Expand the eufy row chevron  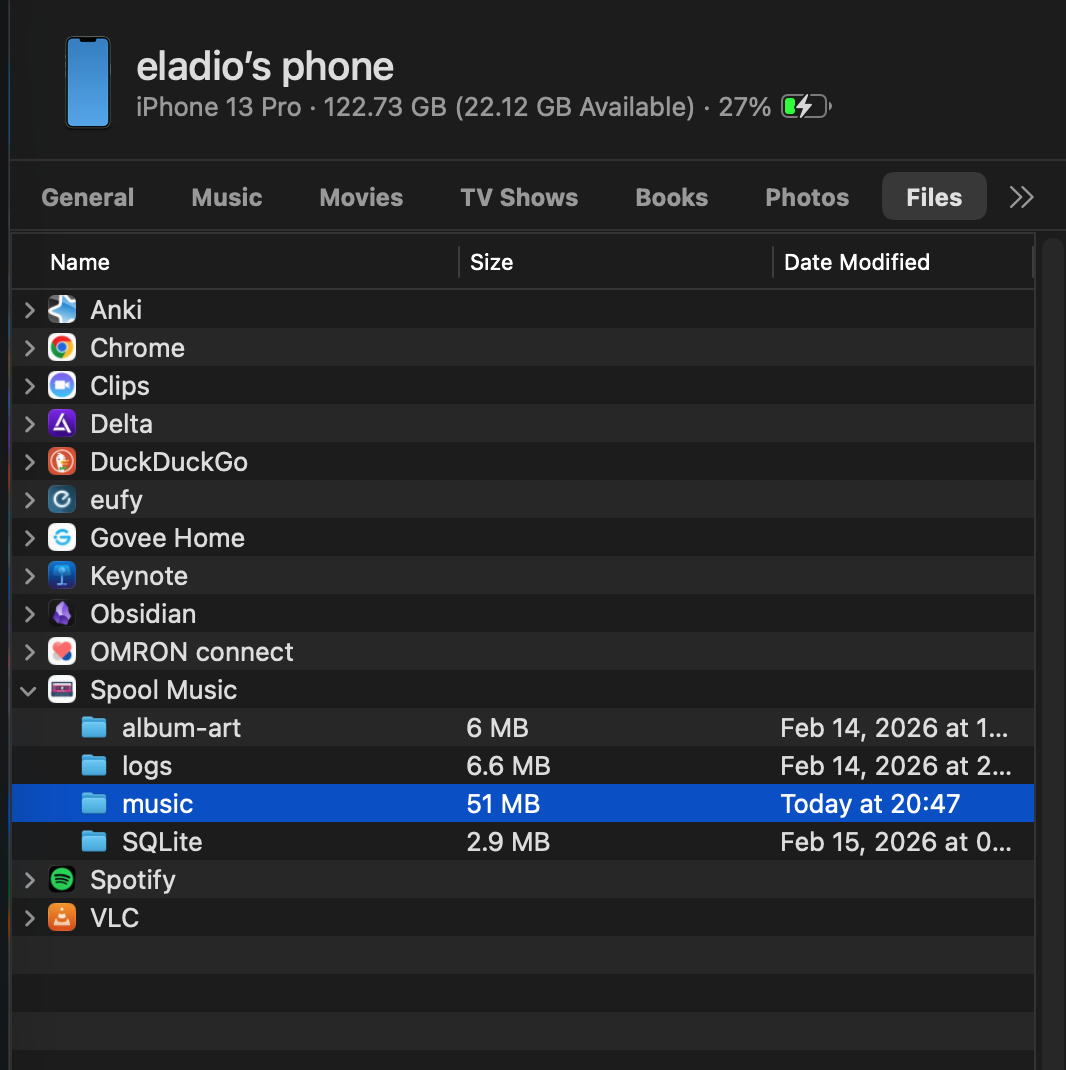point(29,500)
